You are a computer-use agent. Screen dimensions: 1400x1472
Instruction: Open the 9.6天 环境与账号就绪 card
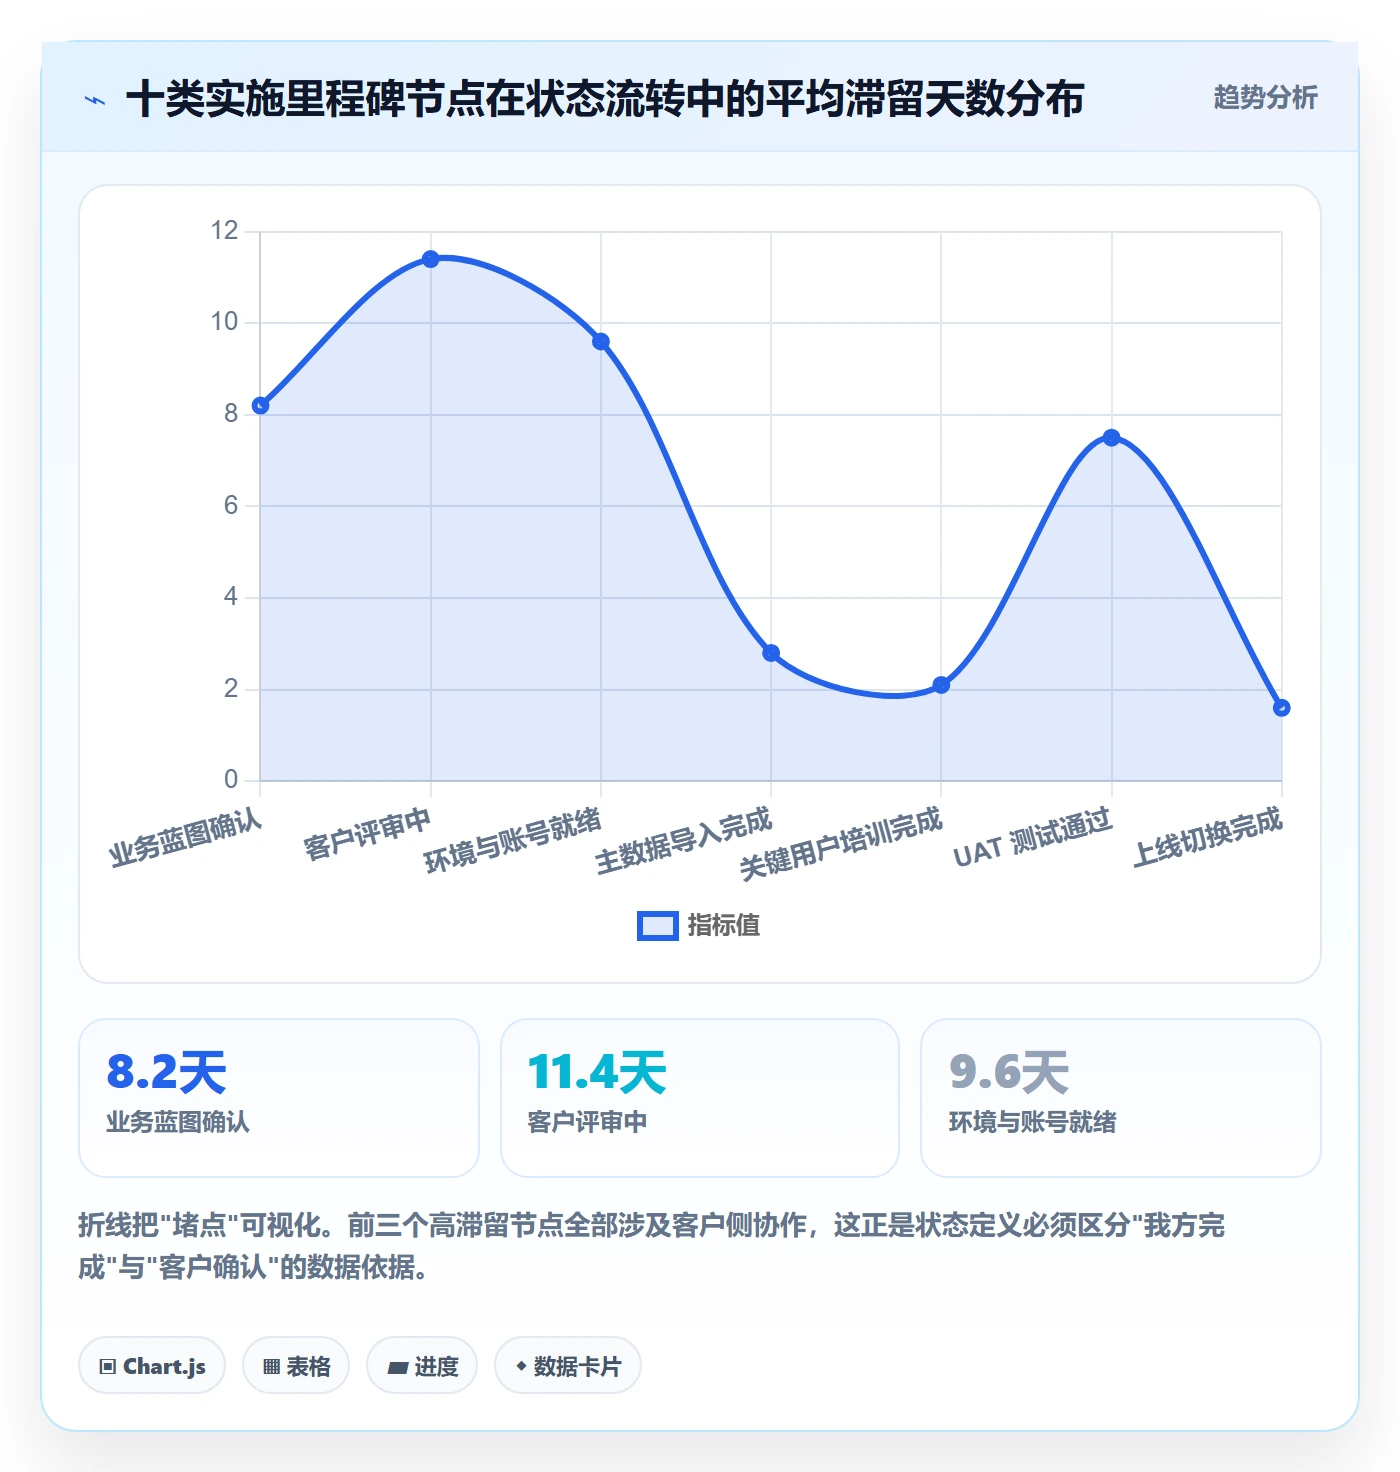pos(1121,1098)
